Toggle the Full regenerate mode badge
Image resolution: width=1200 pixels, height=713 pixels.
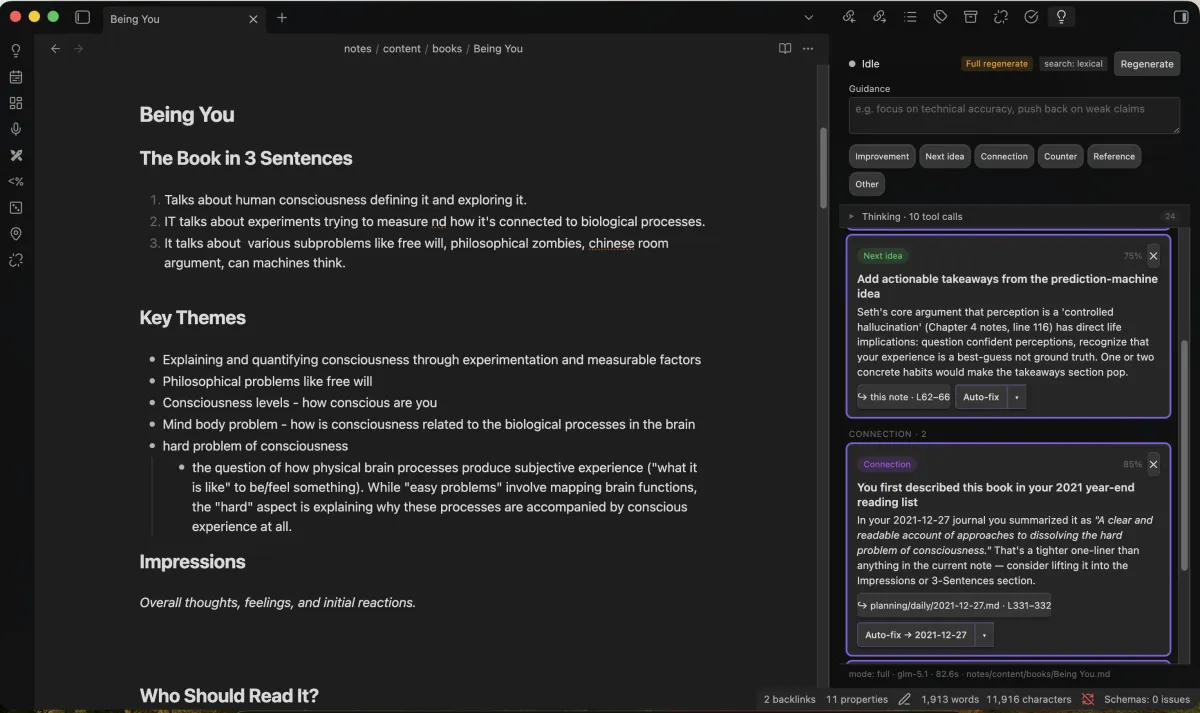click(996, 64)
